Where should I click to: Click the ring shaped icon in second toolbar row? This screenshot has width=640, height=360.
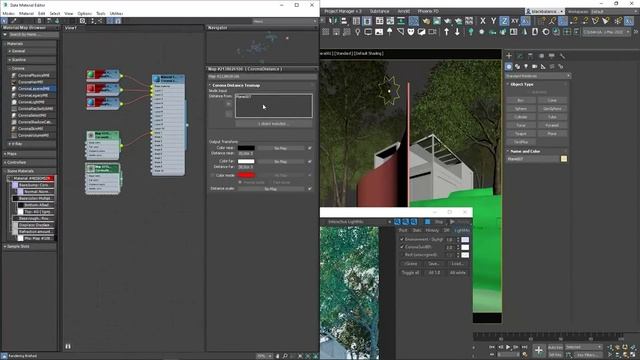pyautogui.click(x=546, y=32)
